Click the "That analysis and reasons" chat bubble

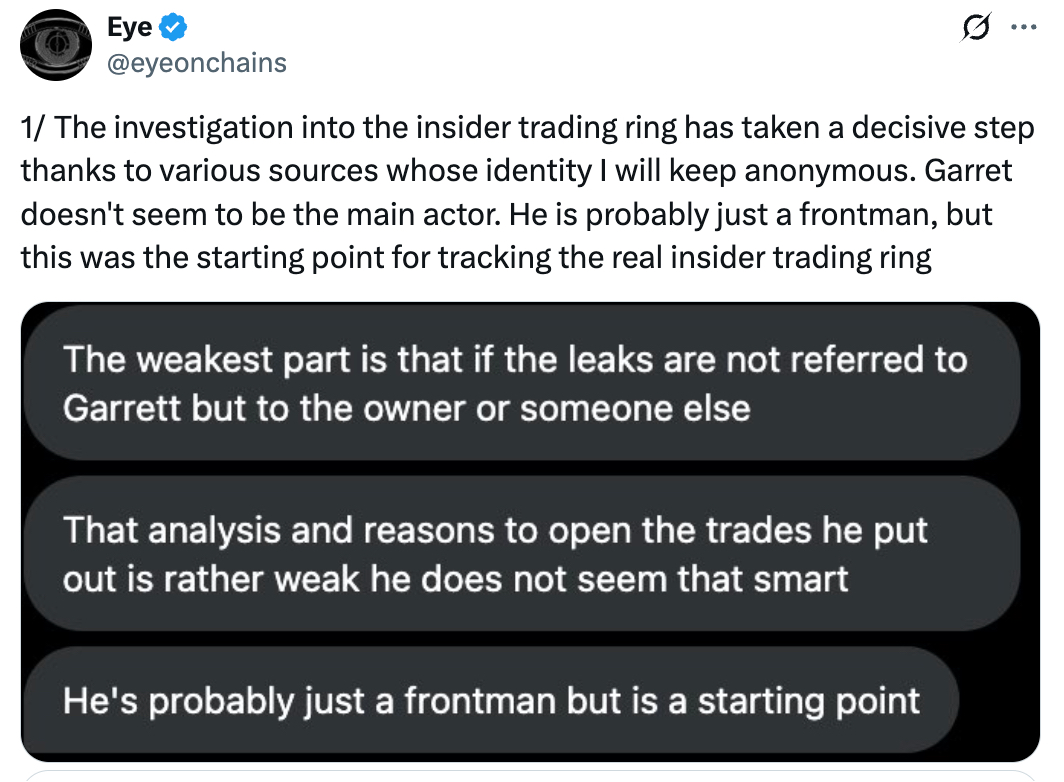[x=495, y=554]
